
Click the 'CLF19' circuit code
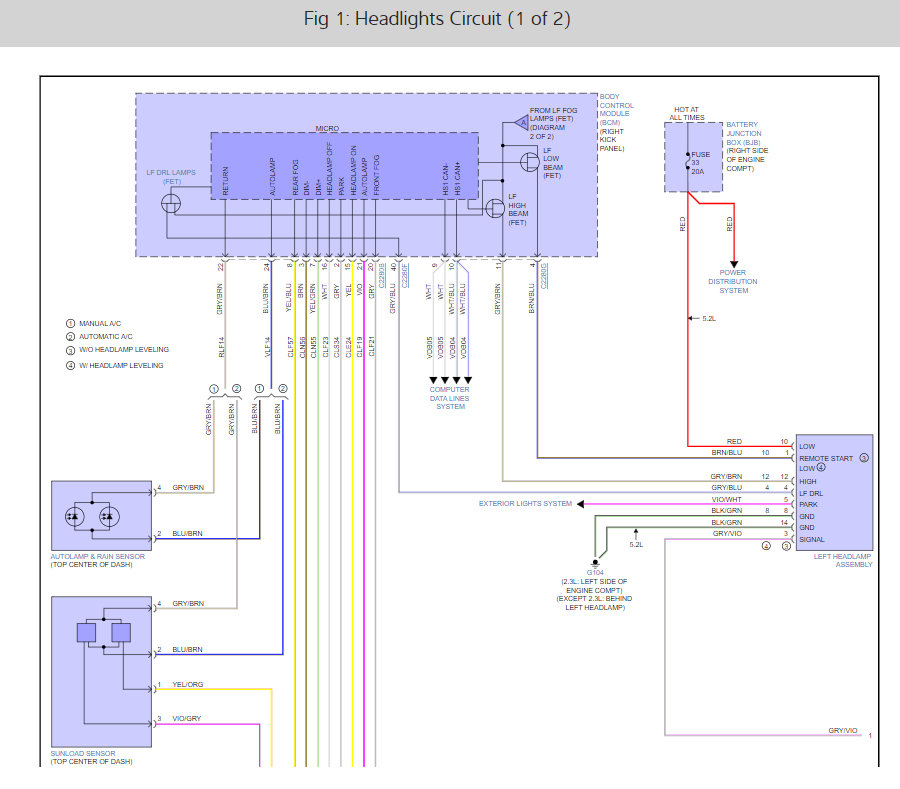pyautogui.click(x=360, y=347)
